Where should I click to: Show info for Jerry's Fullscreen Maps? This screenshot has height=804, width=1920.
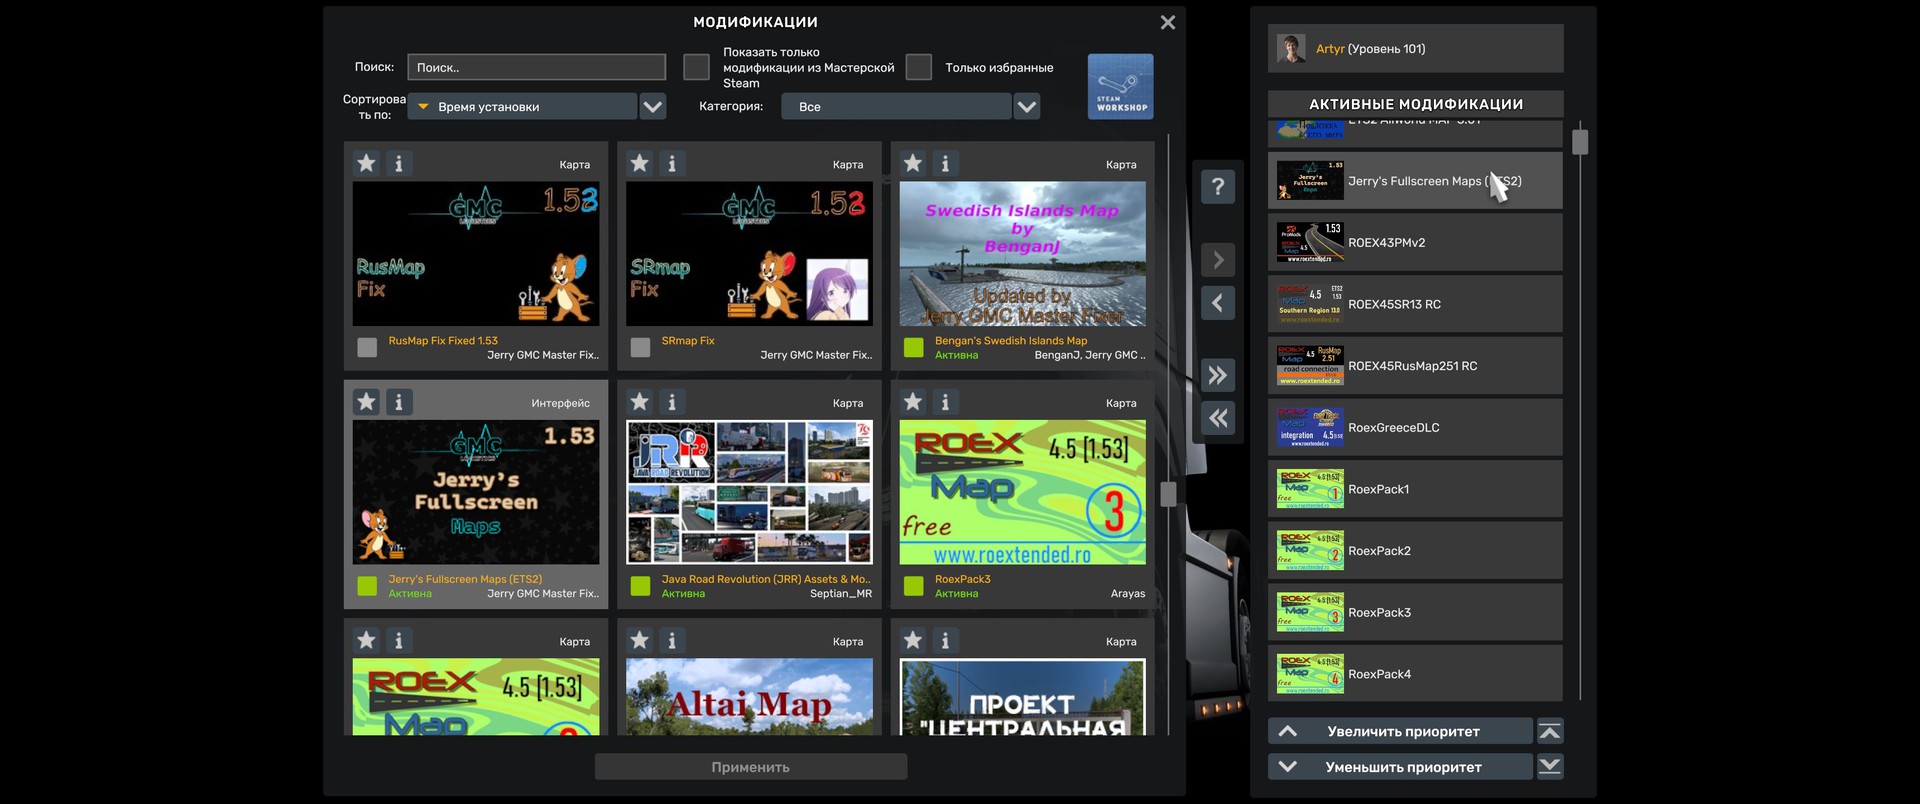pyautogui.click(x=398, y=402)
